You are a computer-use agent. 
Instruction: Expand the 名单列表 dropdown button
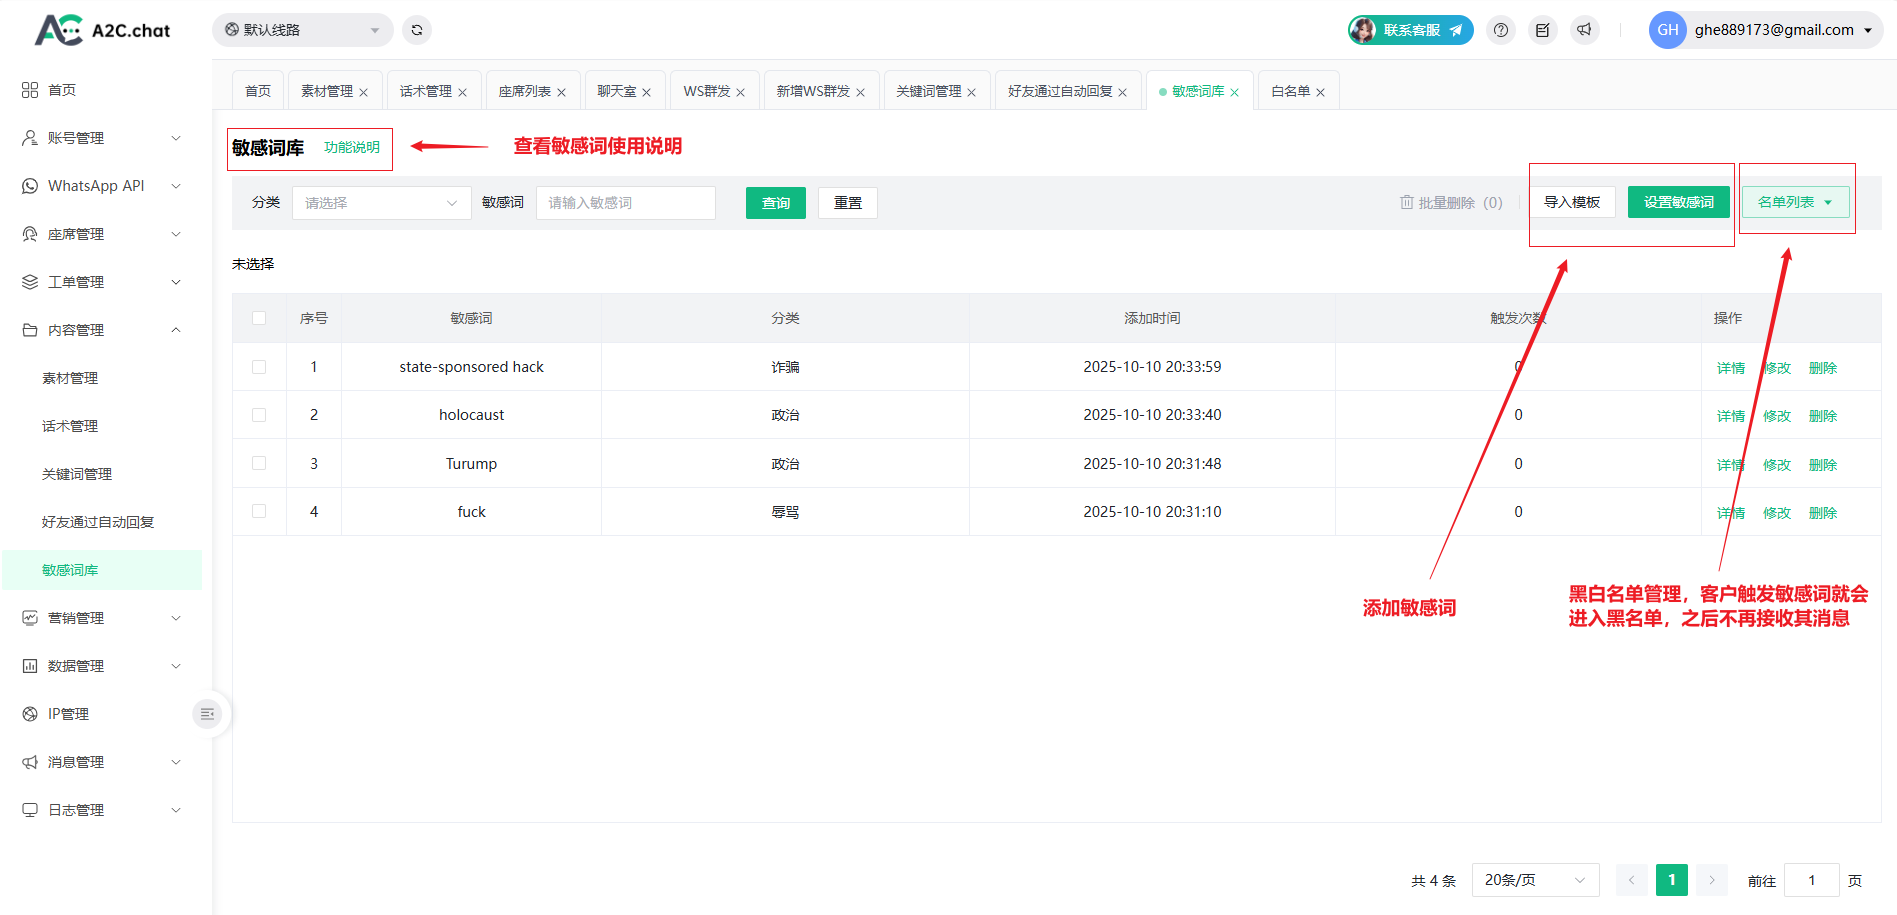tap(1795, 202)
